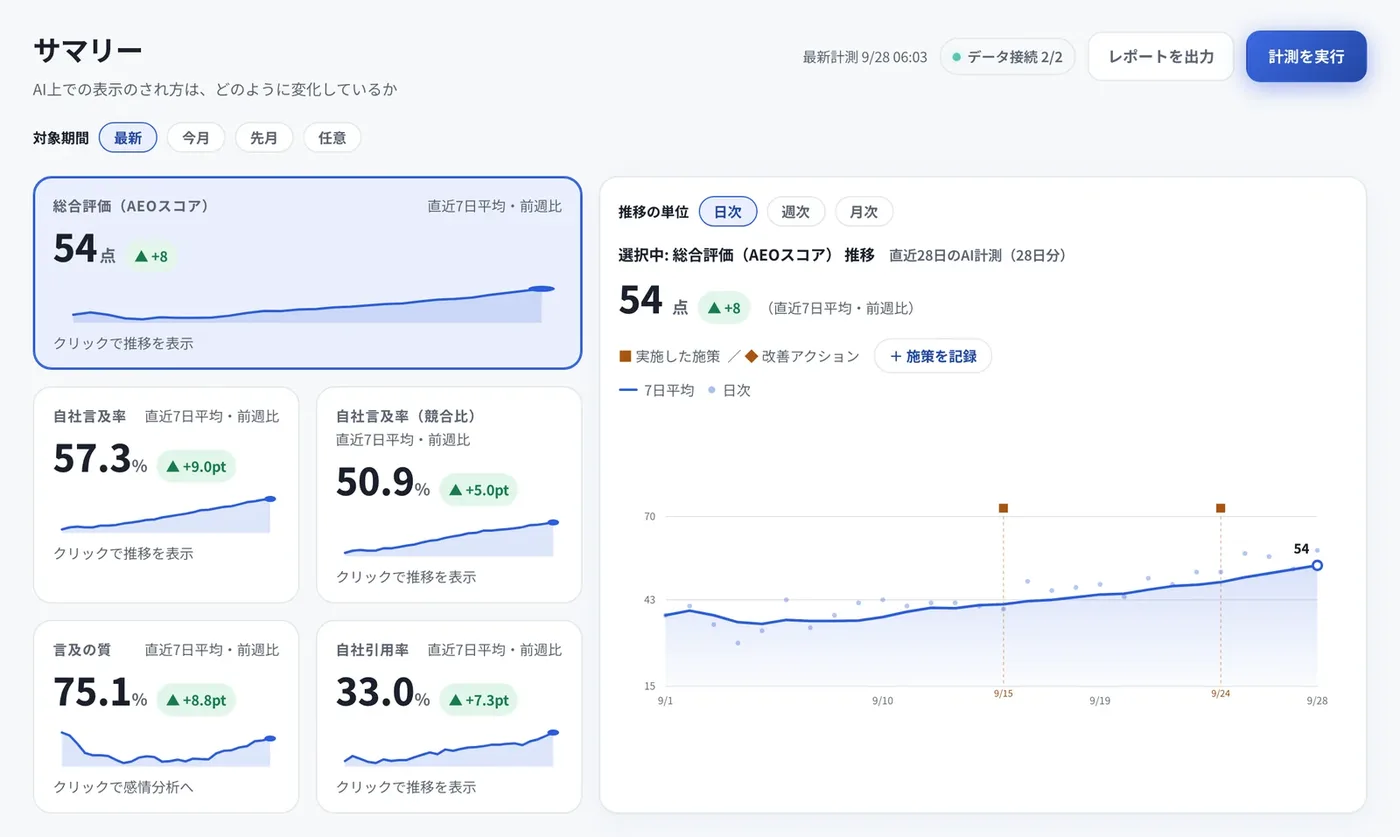Click the 総合評価 card's クリックで推移を表示 text
Image resolution: width=1400 pixels, height=837 pixels.
(x=123, y=343)
